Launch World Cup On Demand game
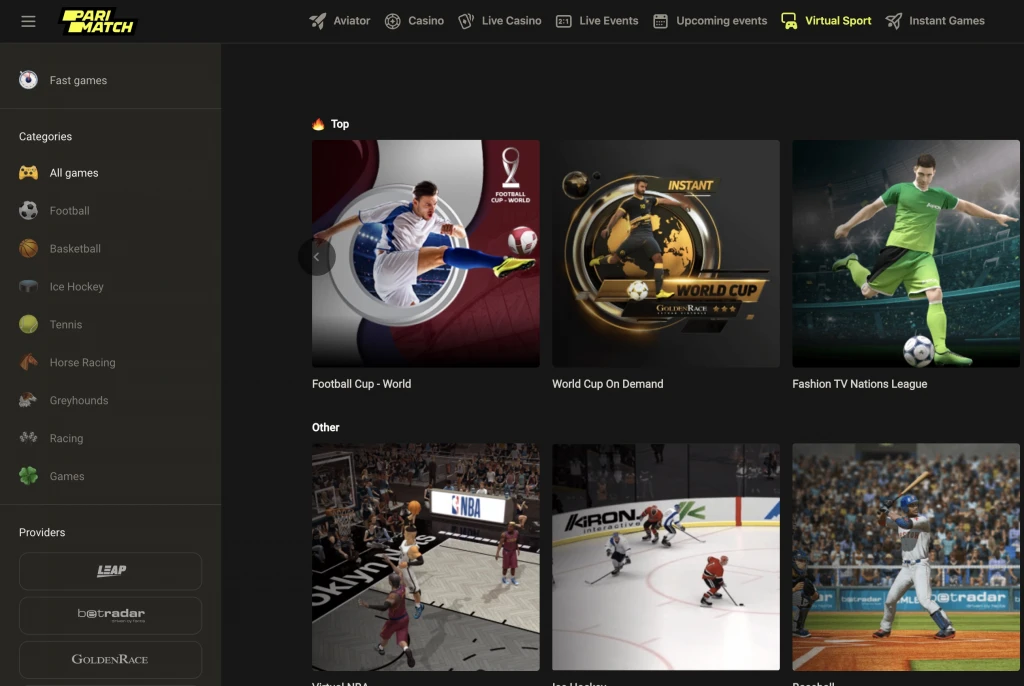 pyautogui.click(x=665, y=253)
